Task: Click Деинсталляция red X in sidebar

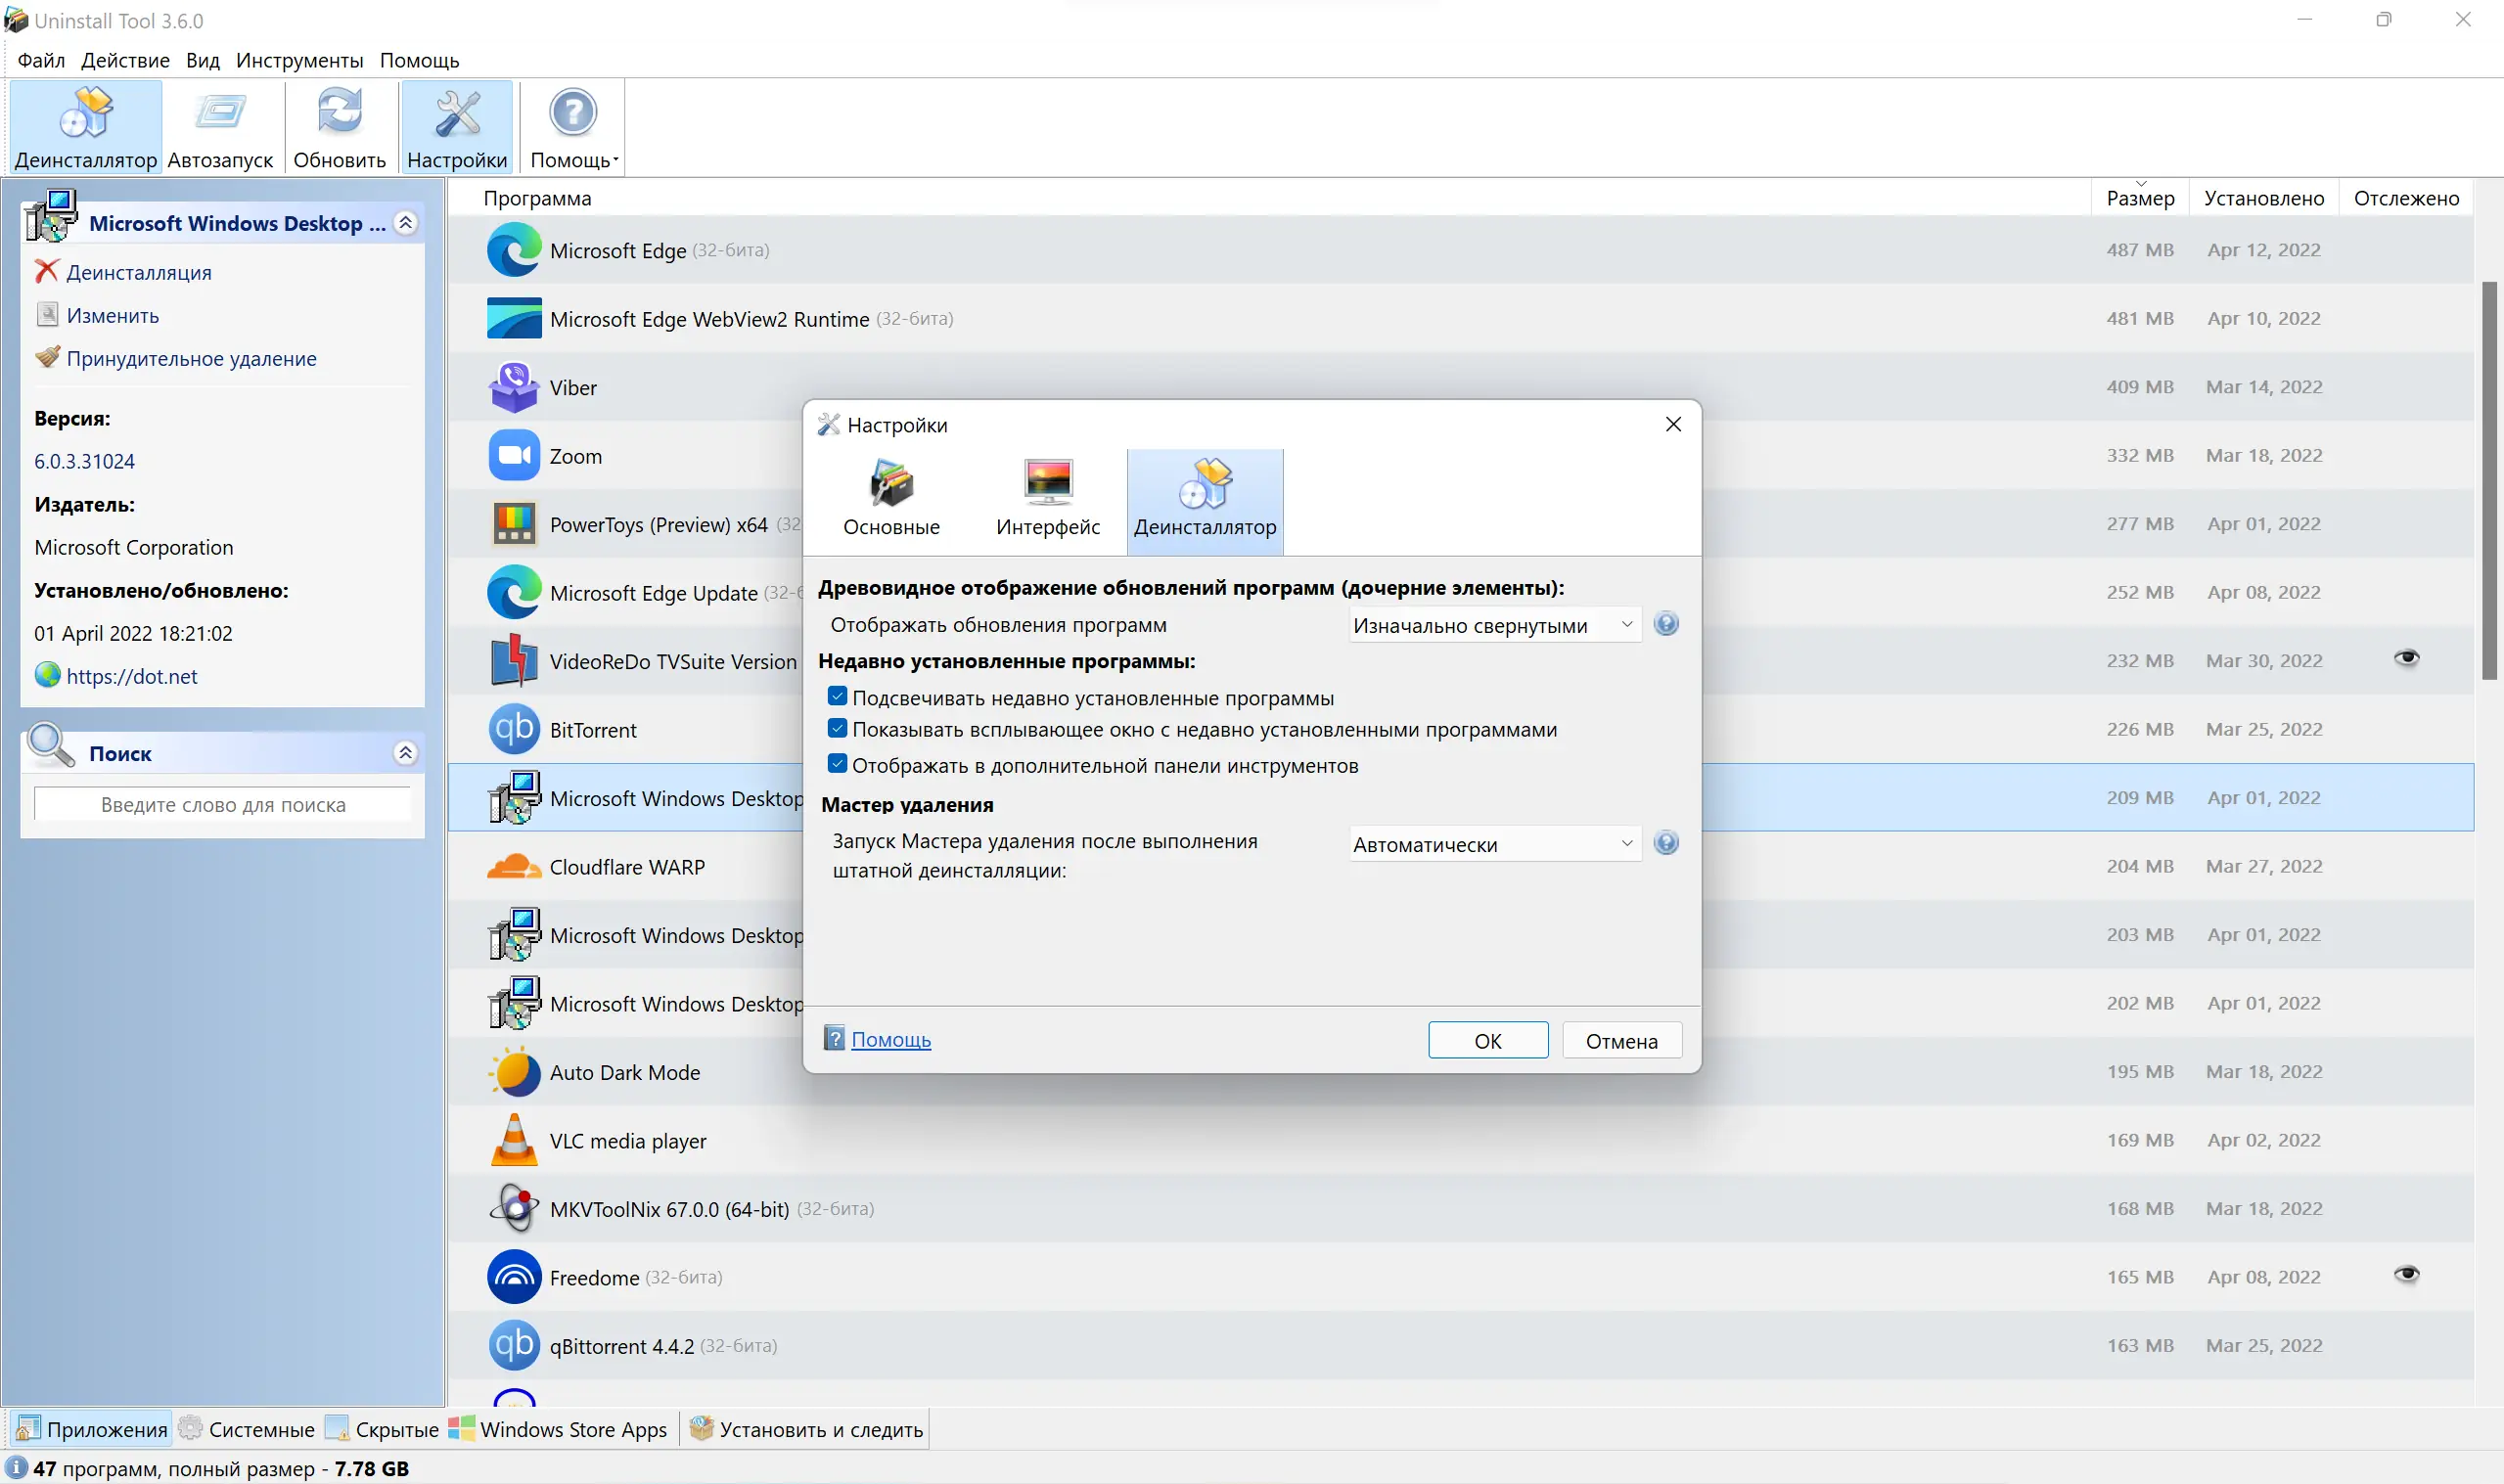Action: coord(46,272)
